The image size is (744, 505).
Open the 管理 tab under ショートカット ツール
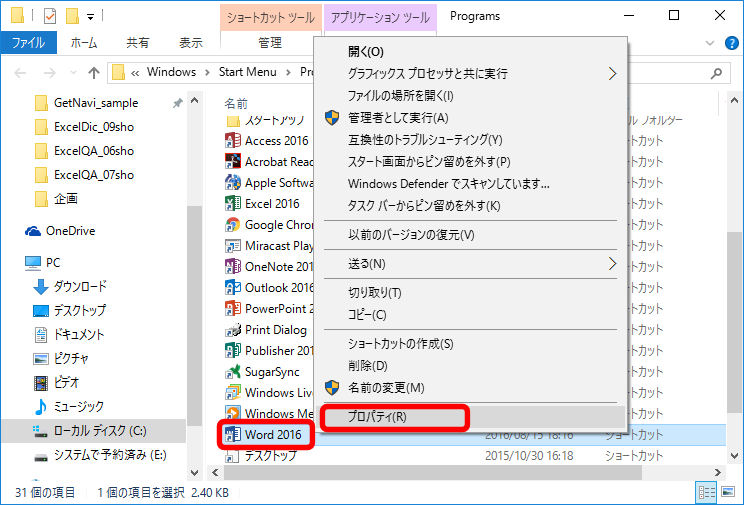(x=270, y=43)
